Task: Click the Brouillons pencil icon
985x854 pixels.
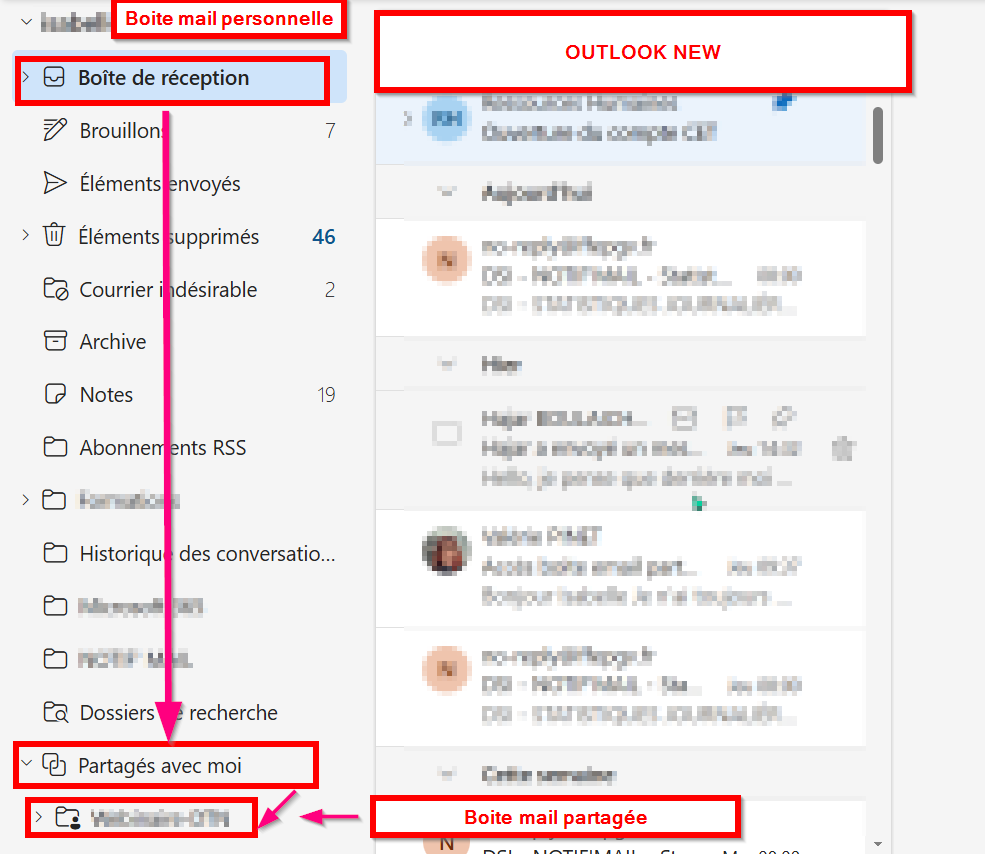Action: coord(55,130)
